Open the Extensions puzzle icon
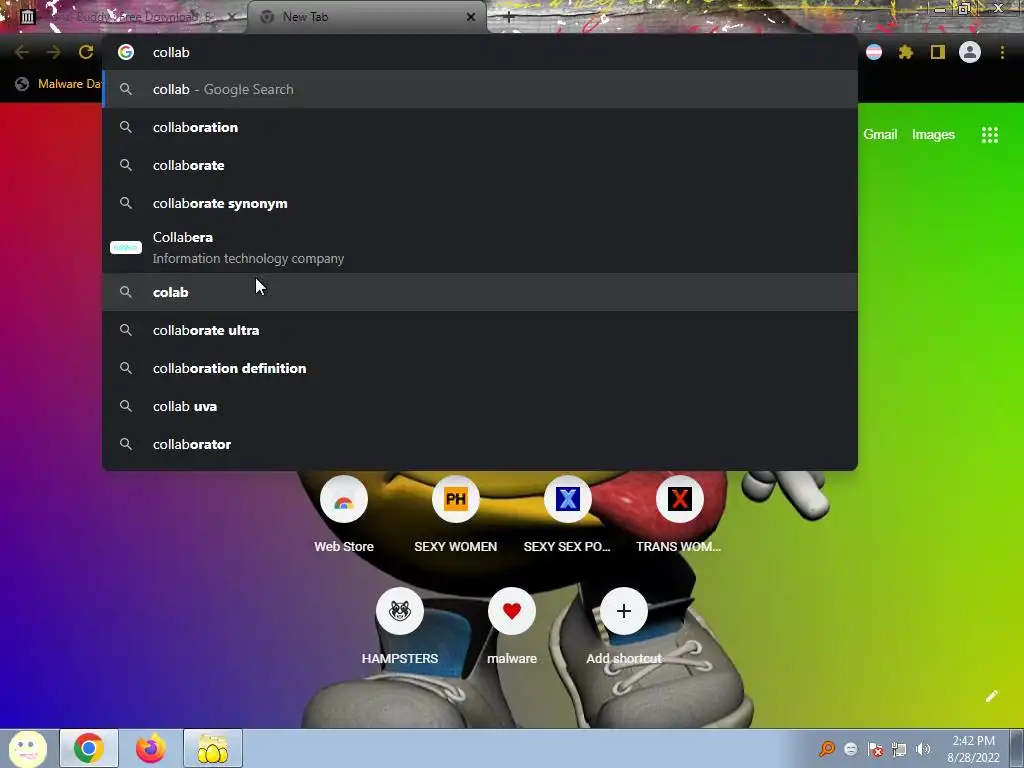 [x=906, y=52]
